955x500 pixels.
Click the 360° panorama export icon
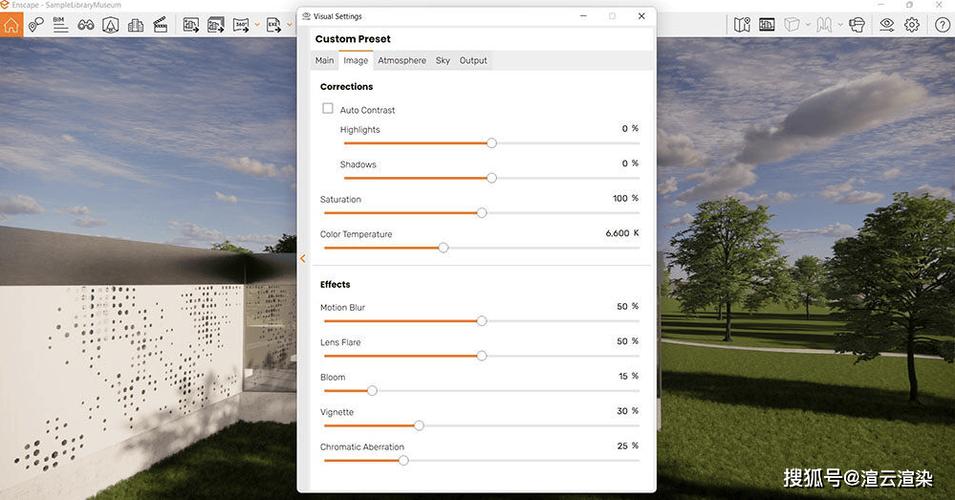tap(241, 25)
